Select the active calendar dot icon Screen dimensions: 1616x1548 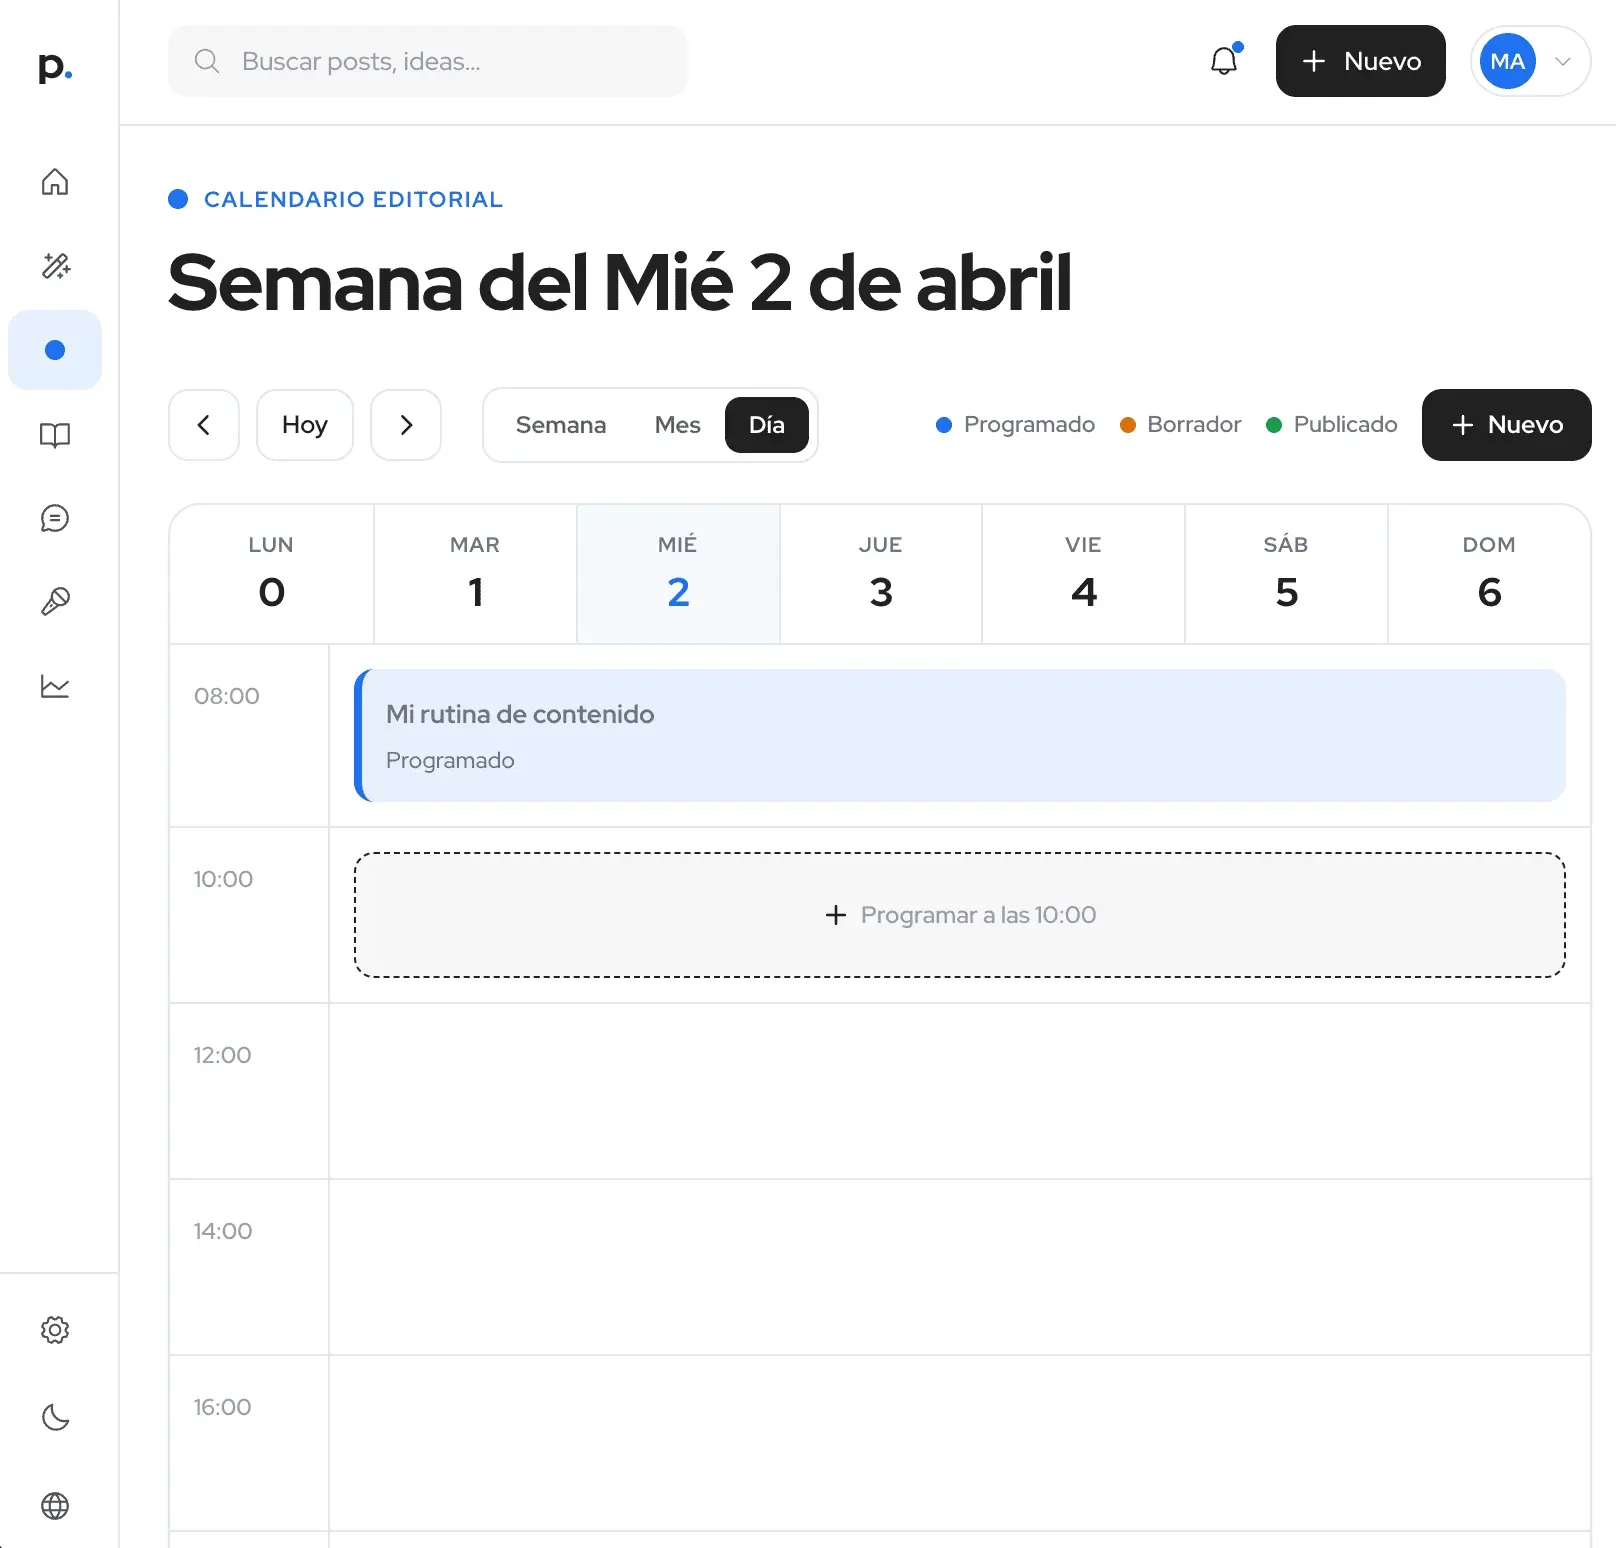[x=55, y=350]
